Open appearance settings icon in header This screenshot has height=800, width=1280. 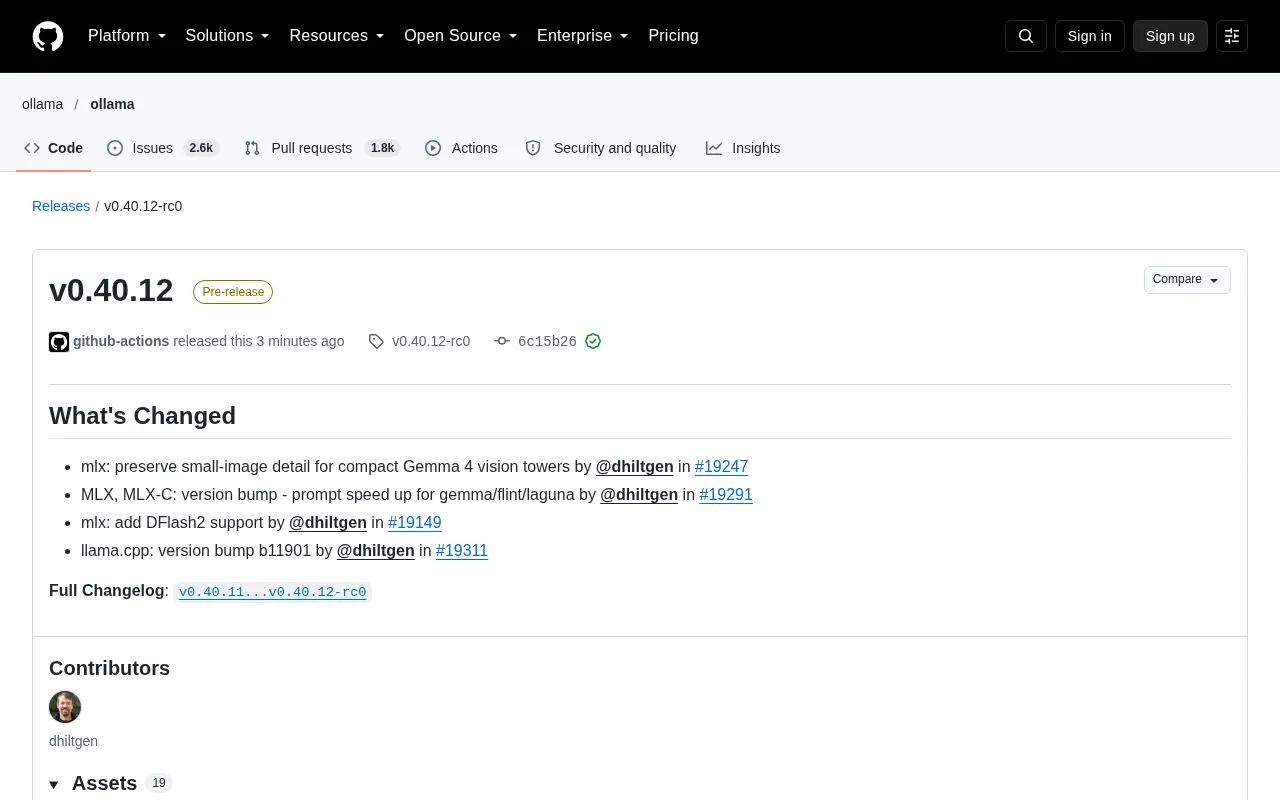1232,36
